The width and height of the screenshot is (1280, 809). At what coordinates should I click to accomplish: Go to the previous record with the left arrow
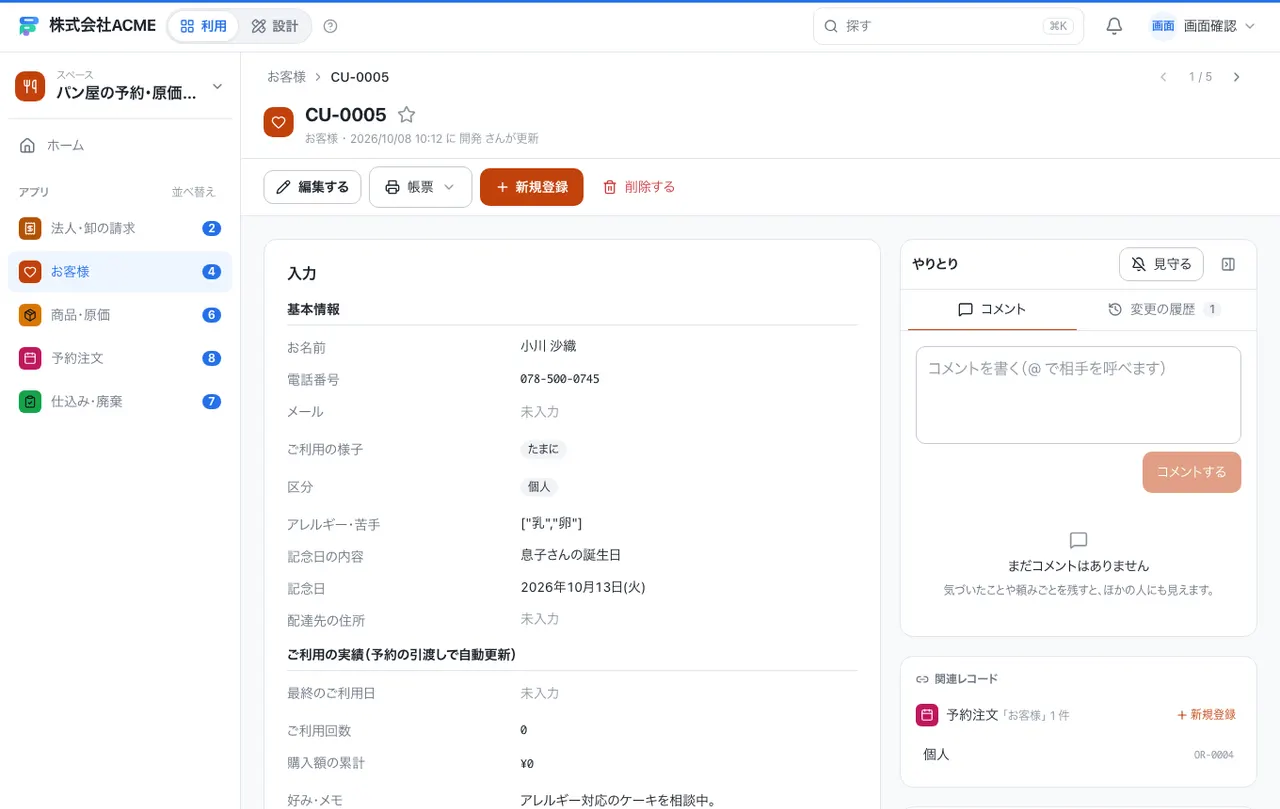tap(1163, 77)
